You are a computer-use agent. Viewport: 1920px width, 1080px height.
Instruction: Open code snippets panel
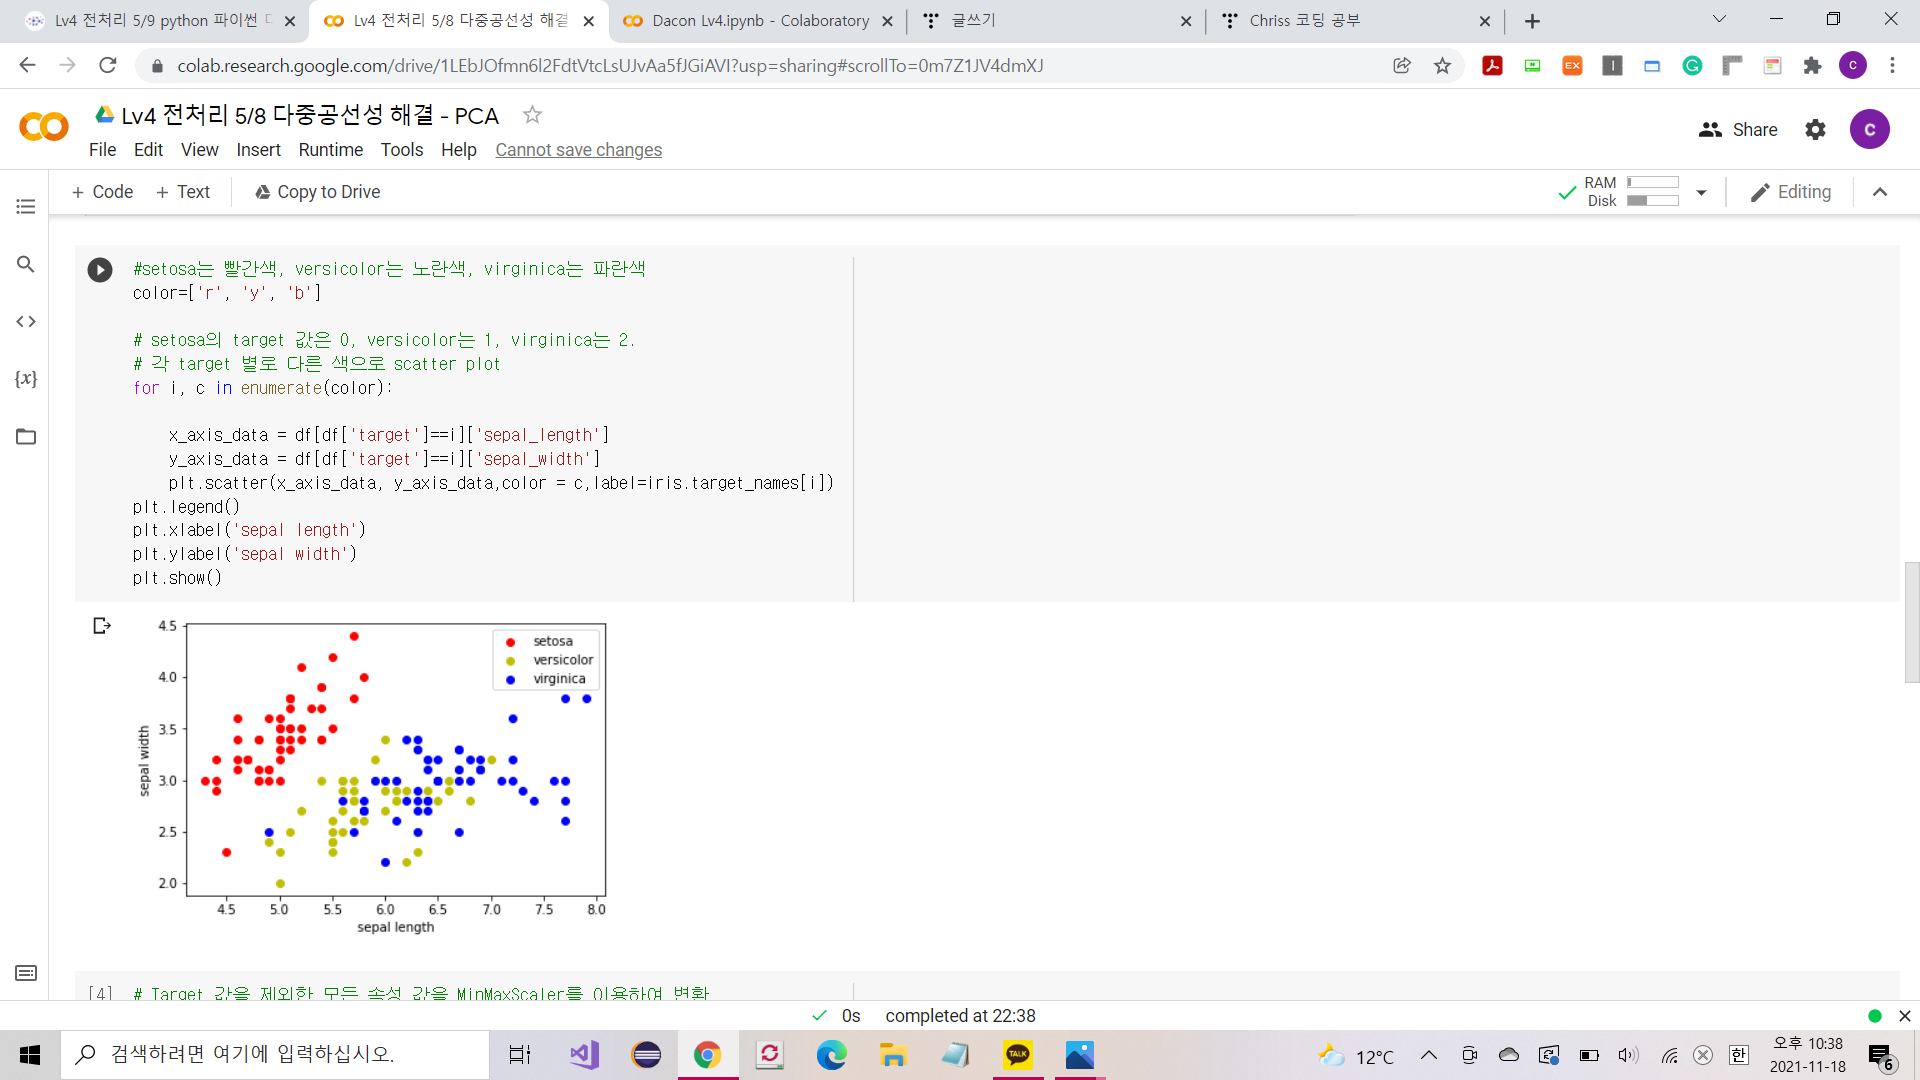26,322
